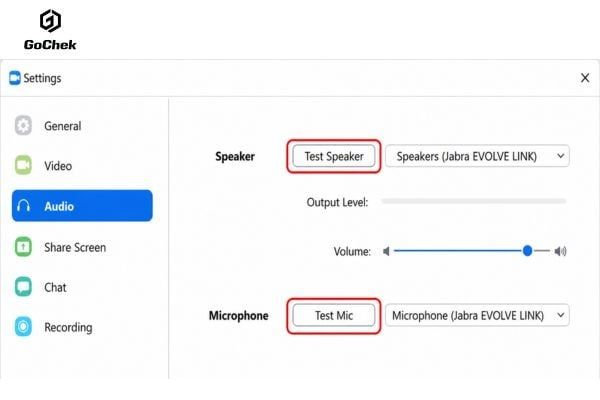Screen dimensions: 600x400
Task: Close the Settings window
Action: pos(585,78)
